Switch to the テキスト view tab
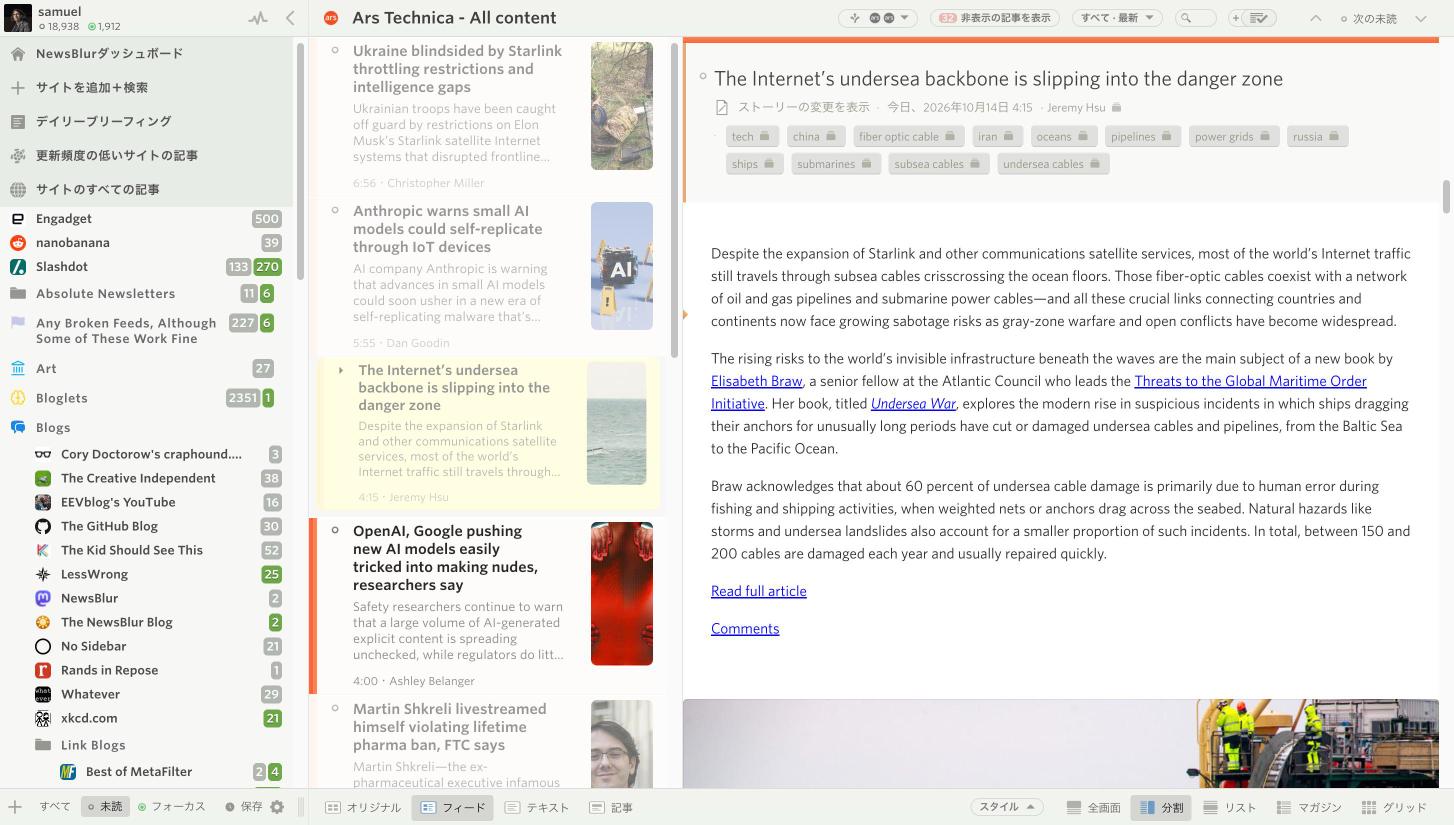 [537, 808]
